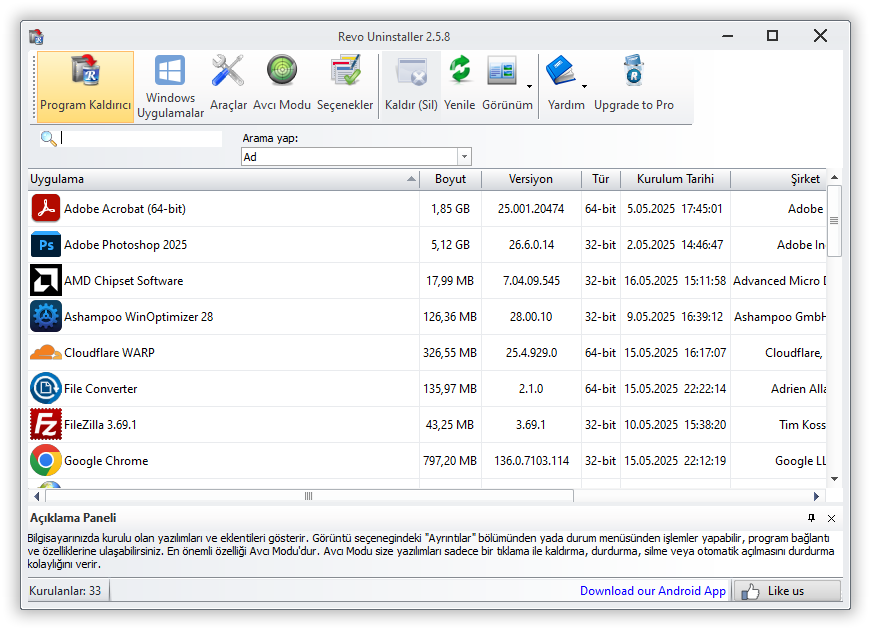This screenshot has width=871, height=630.
Task: Click version 25.001.20474 cell
Action: click(x=531, y=209)
